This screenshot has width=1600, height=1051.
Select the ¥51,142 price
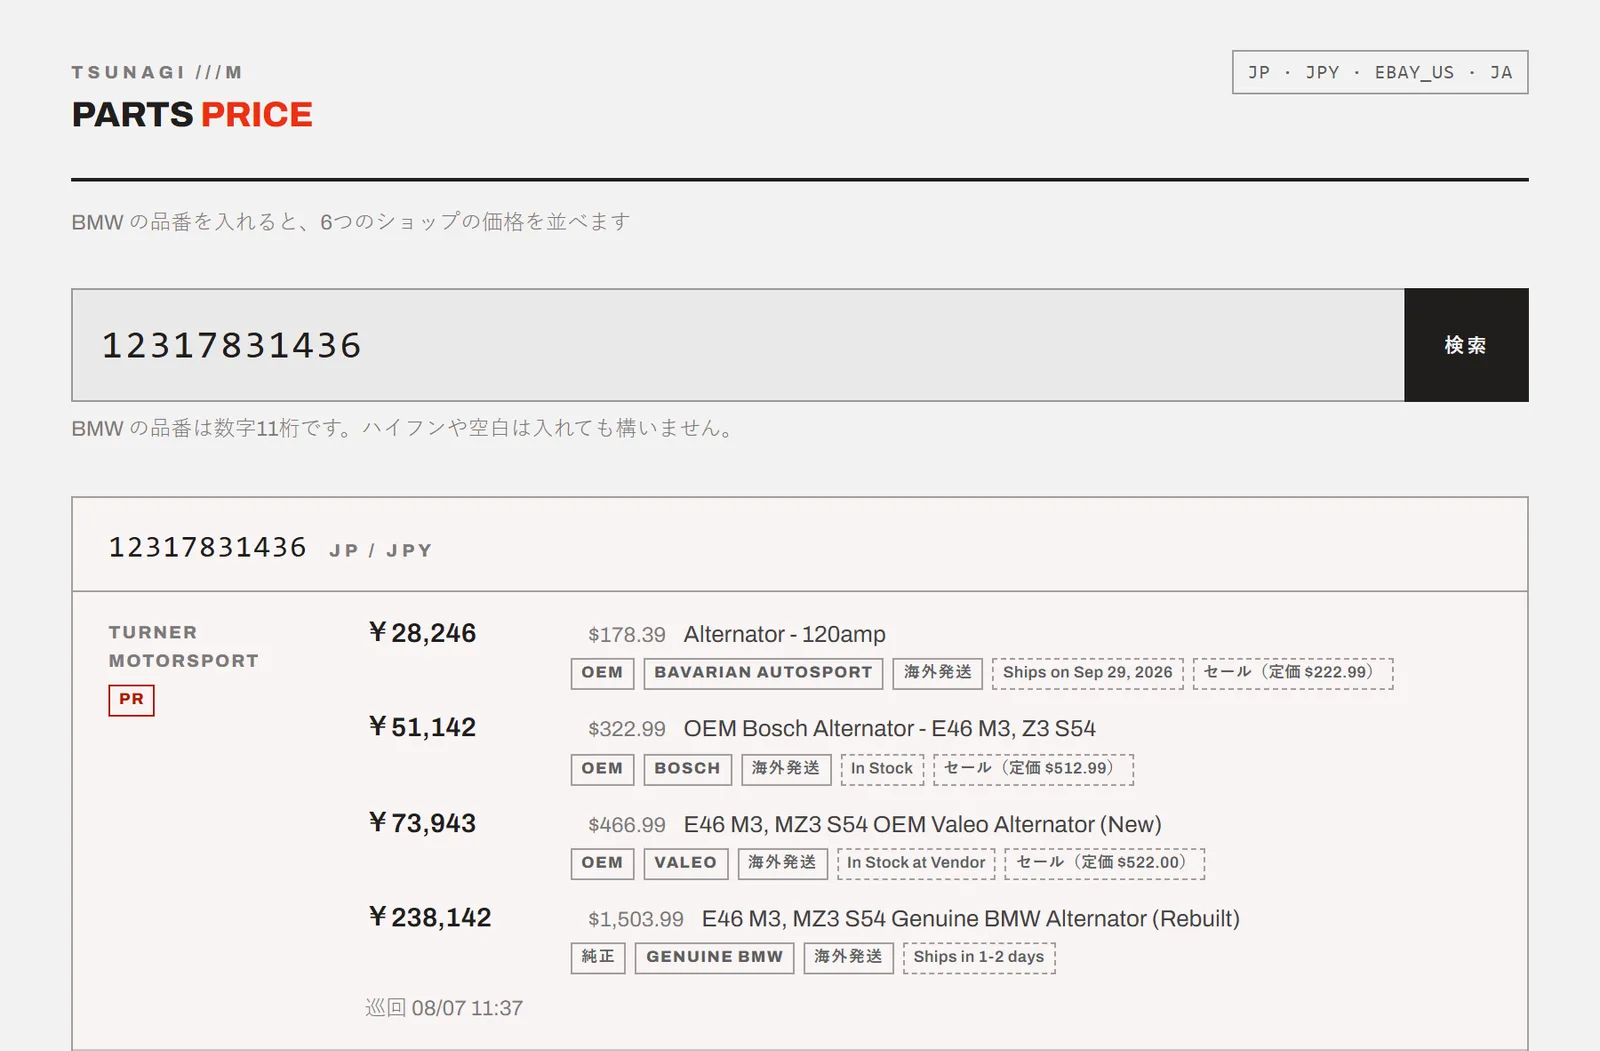point(422,727)
